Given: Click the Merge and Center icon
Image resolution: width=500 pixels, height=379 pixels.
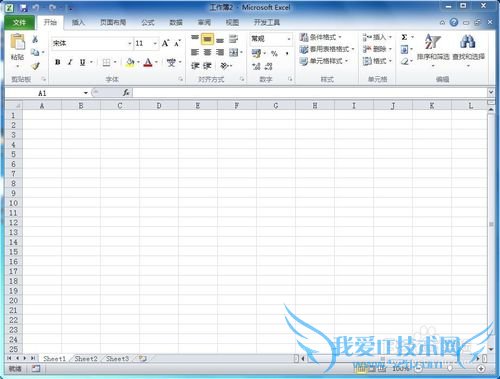Looking at the screenshot, I should pyautogui.click(x=234, y=52).
